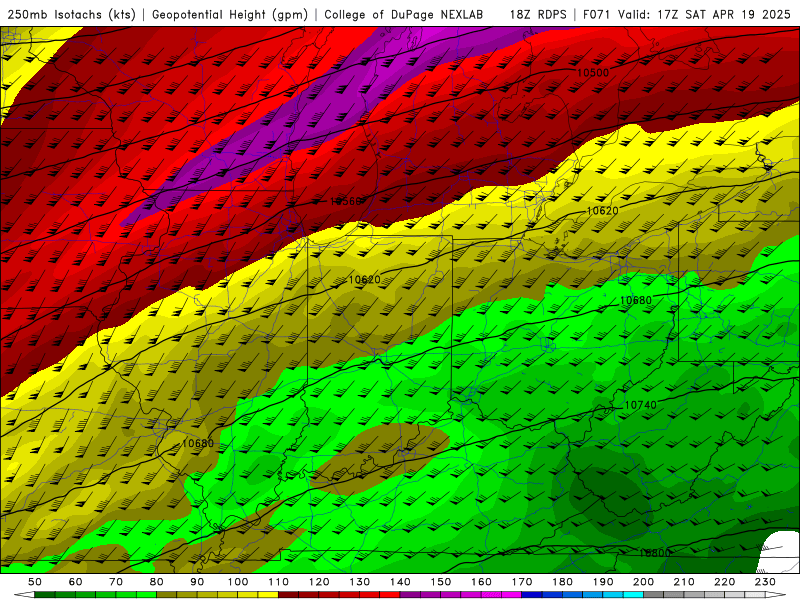Click the 80 knot legend value

[157, 582]
